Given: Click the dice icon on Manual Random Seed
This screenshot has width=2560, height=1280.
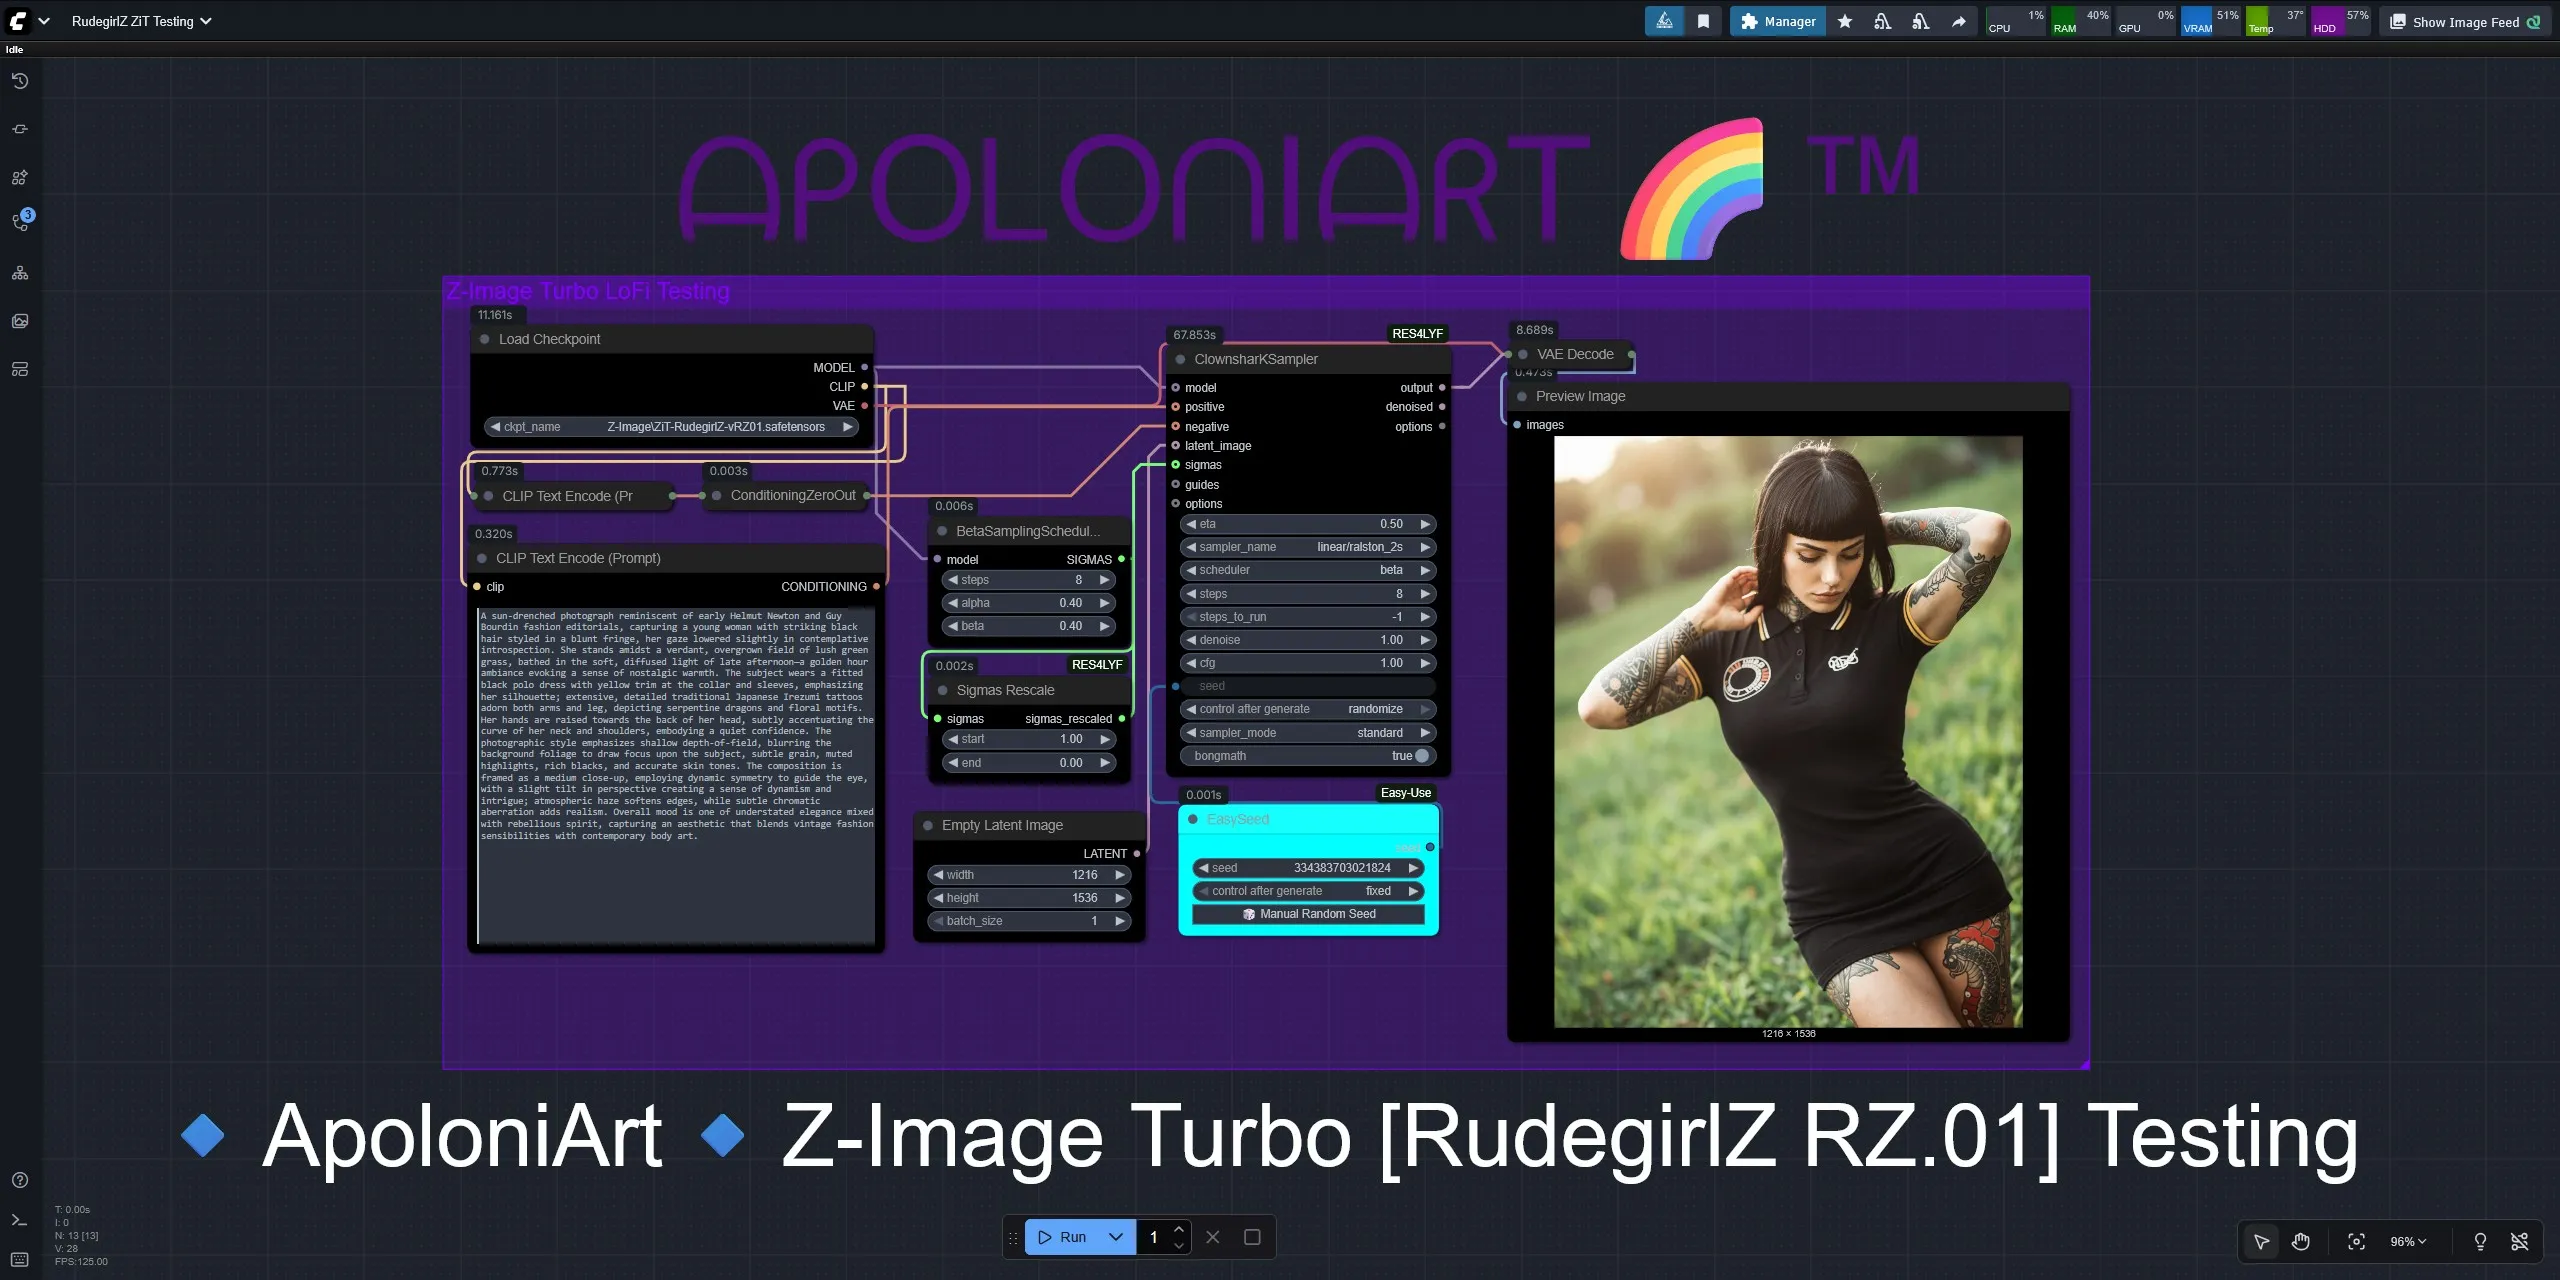Looking at the screenshot, I should (1249, 914).
